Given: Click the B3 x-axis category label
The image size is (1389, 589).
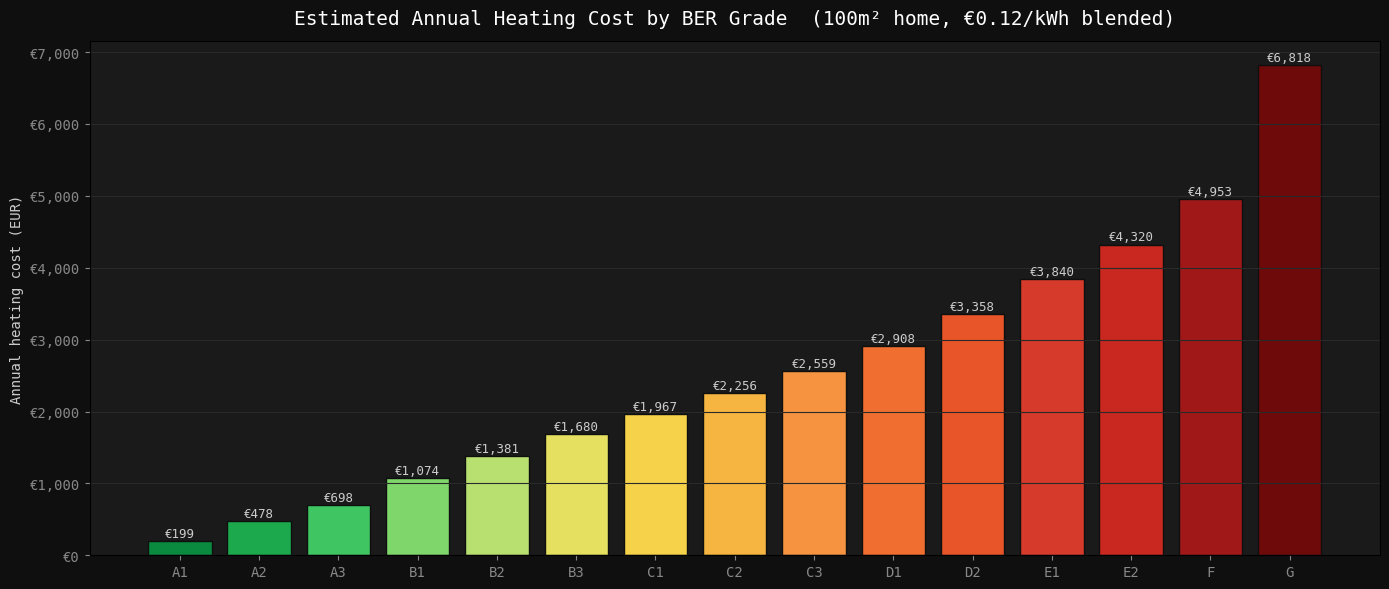Looking at the screenshot, I should 576,573.
